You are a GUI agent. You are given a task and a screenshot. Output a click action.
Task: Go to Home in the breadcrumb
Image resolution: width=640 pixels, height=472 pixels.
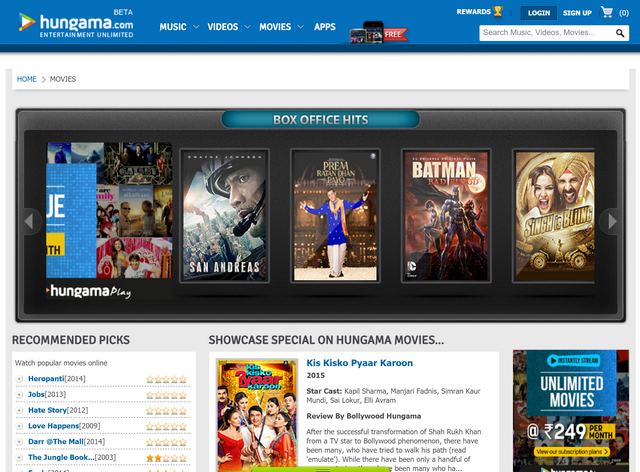[27, 79]
